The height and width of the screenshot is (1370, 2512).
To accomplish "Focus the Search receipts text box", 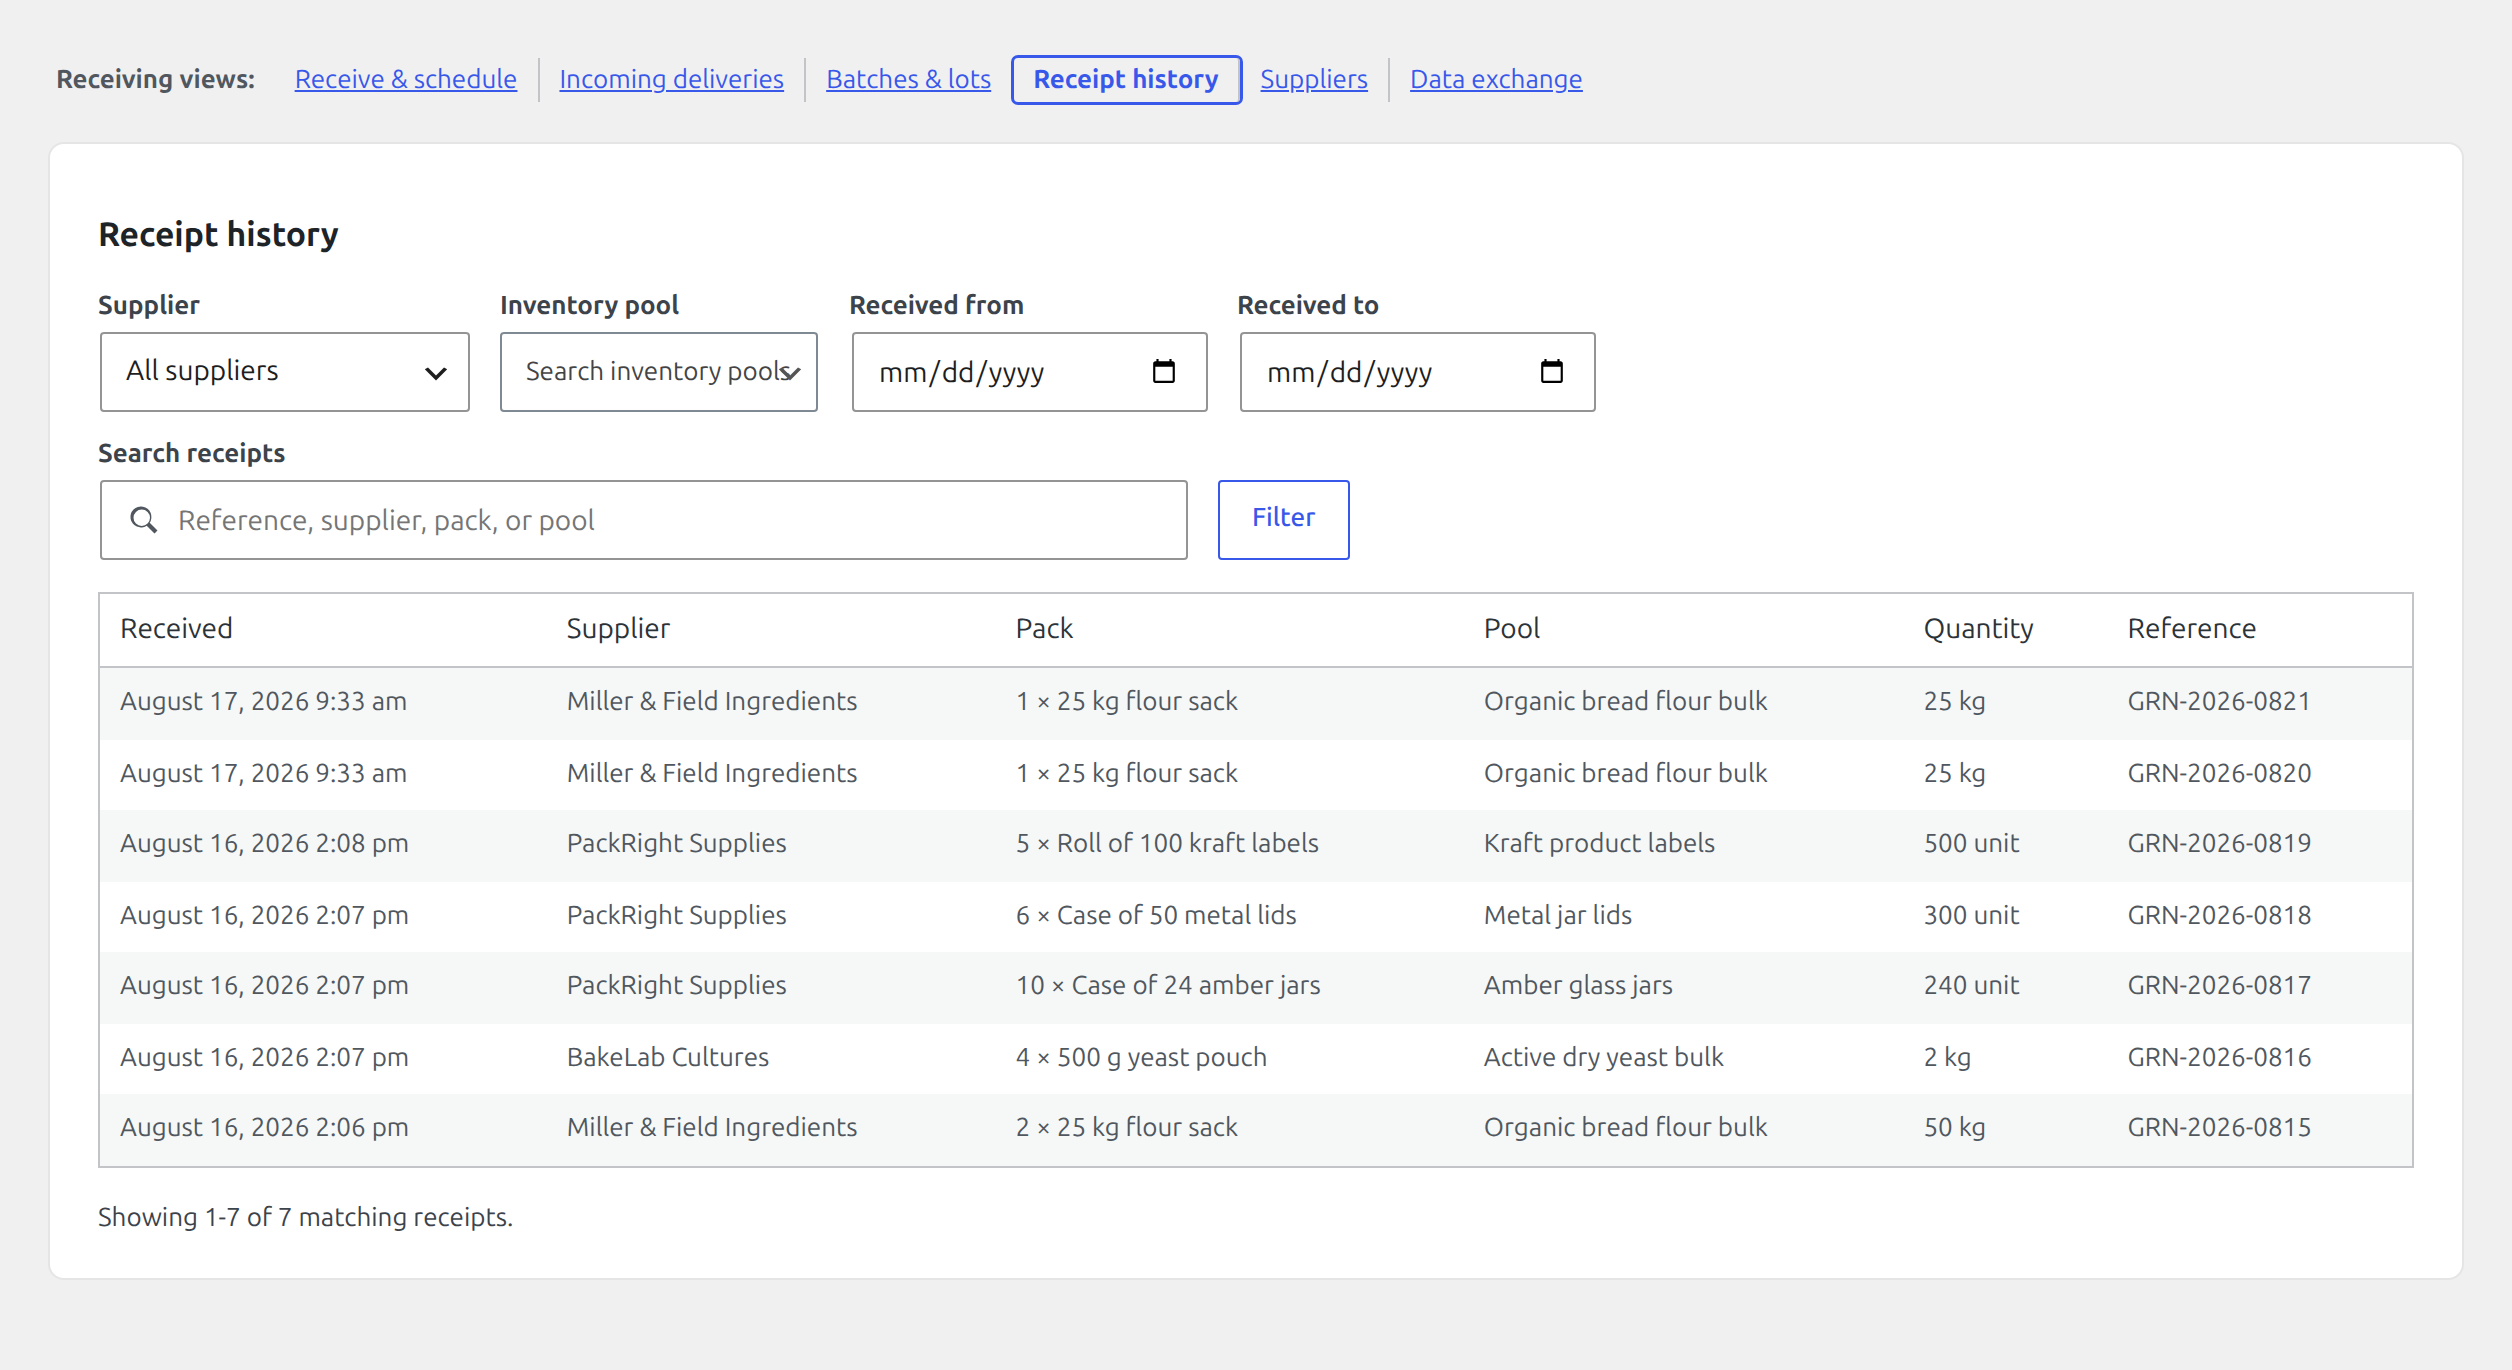I will click(643, 520).
